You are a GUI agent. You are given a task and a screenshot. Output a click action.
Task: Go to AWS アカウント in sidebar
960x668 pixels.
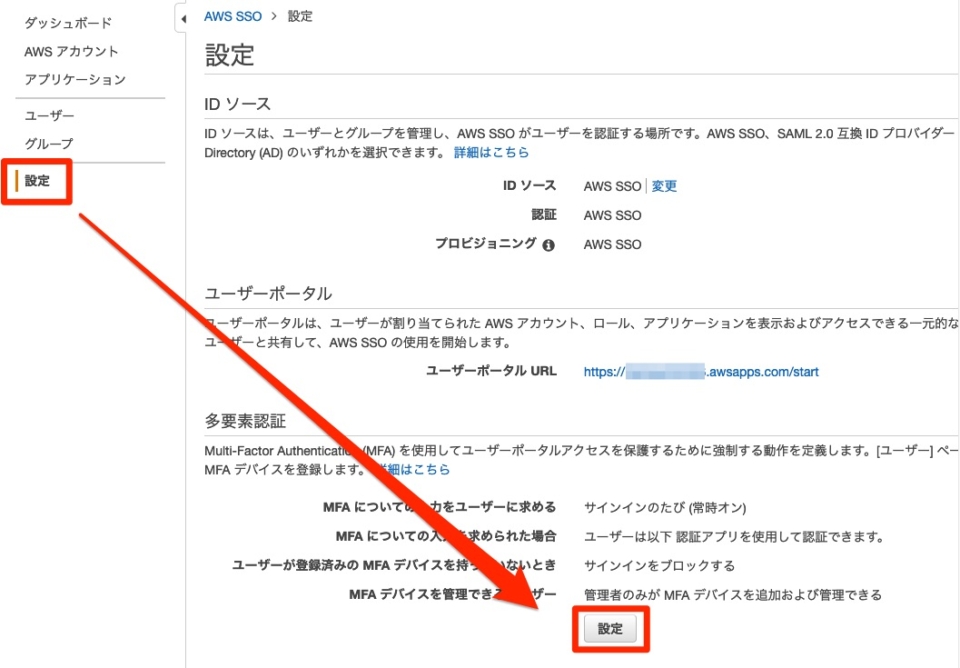tap(71, 51)
